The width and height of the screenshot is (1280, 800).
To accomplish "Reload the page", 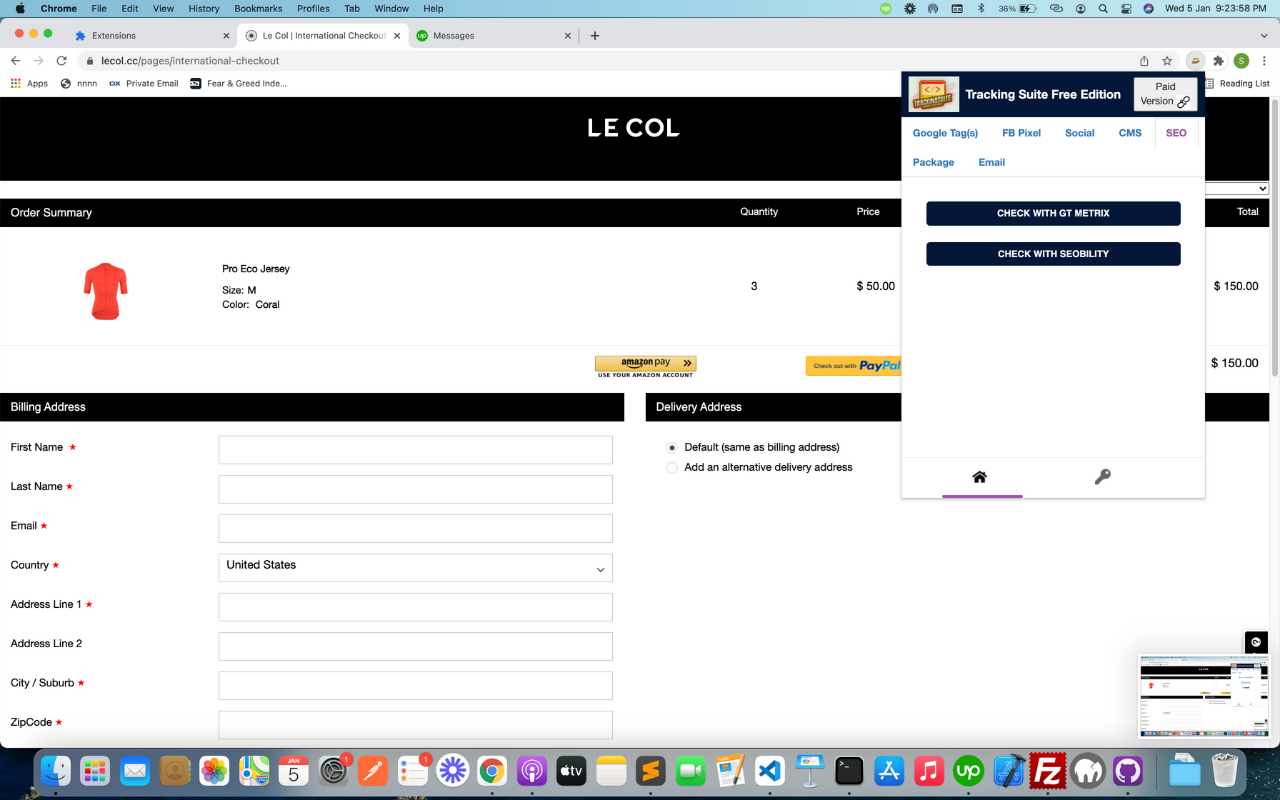I will 61,61.
